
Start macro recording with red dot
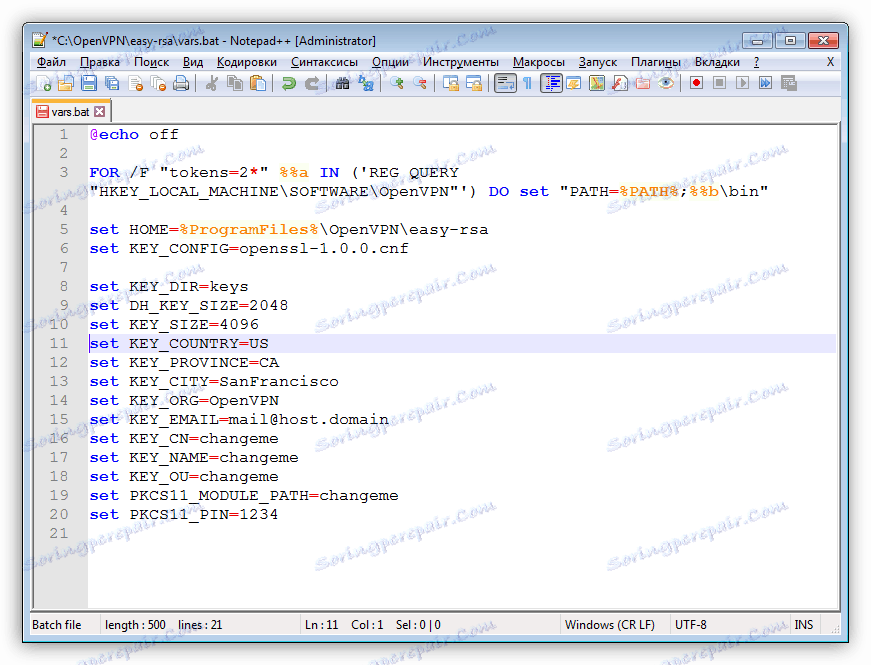[x=696, y=83]
